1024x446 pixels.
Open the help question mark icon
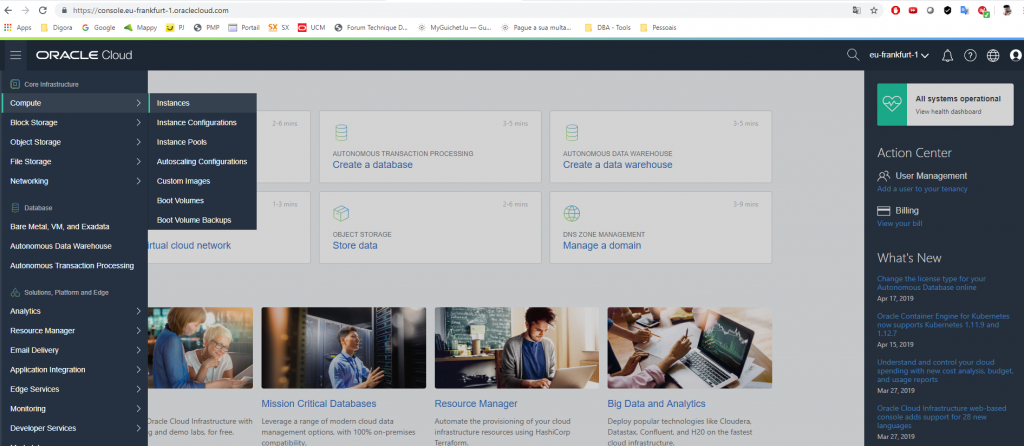(x=970, y=56)
